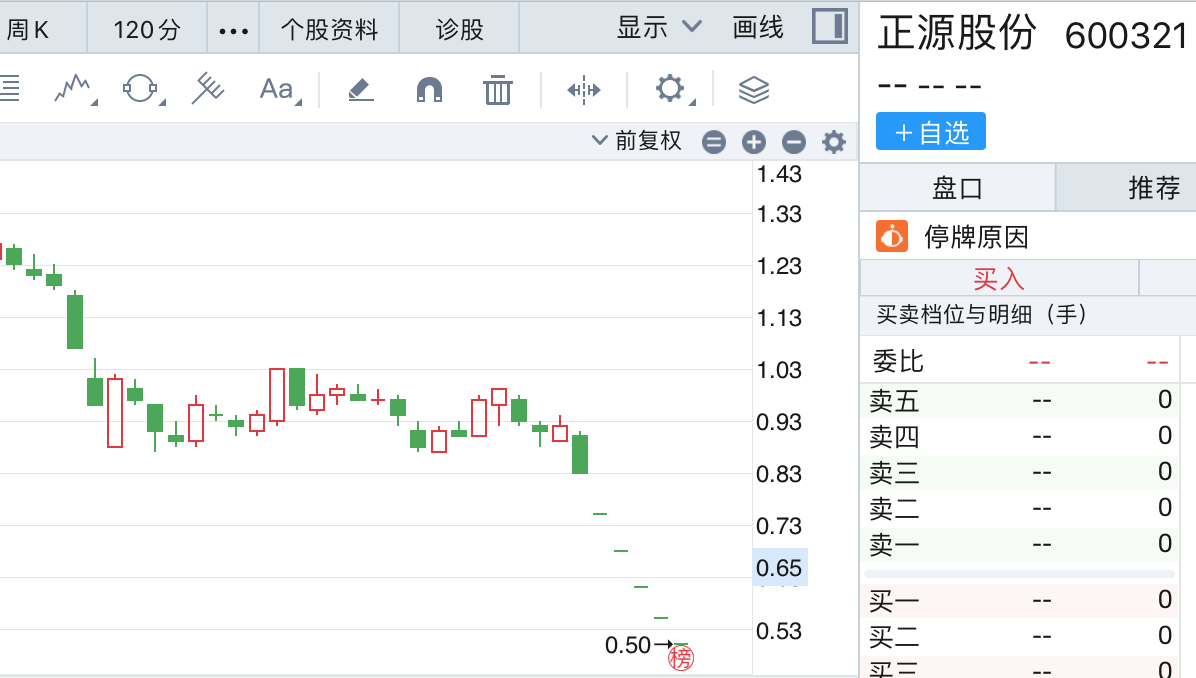Viewport: 1196px width, 678px height.
Task: Open the 个股资料 tab
Action: 329,29
